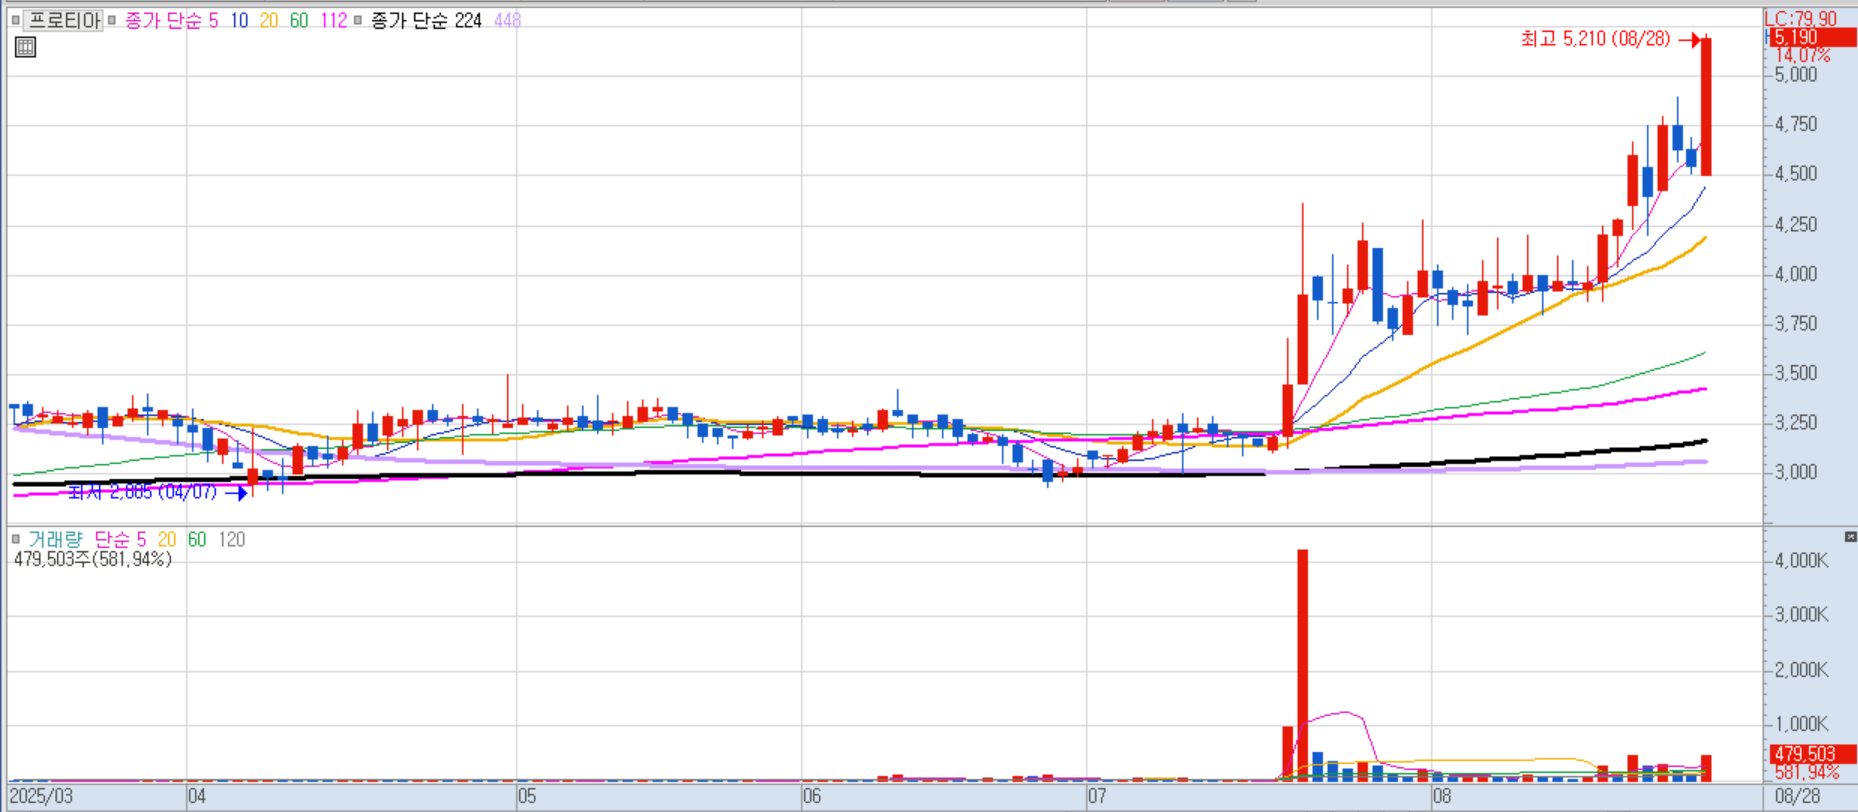
Task: Click the 4,750 price axis label
Action: (x=1796, y=124)
